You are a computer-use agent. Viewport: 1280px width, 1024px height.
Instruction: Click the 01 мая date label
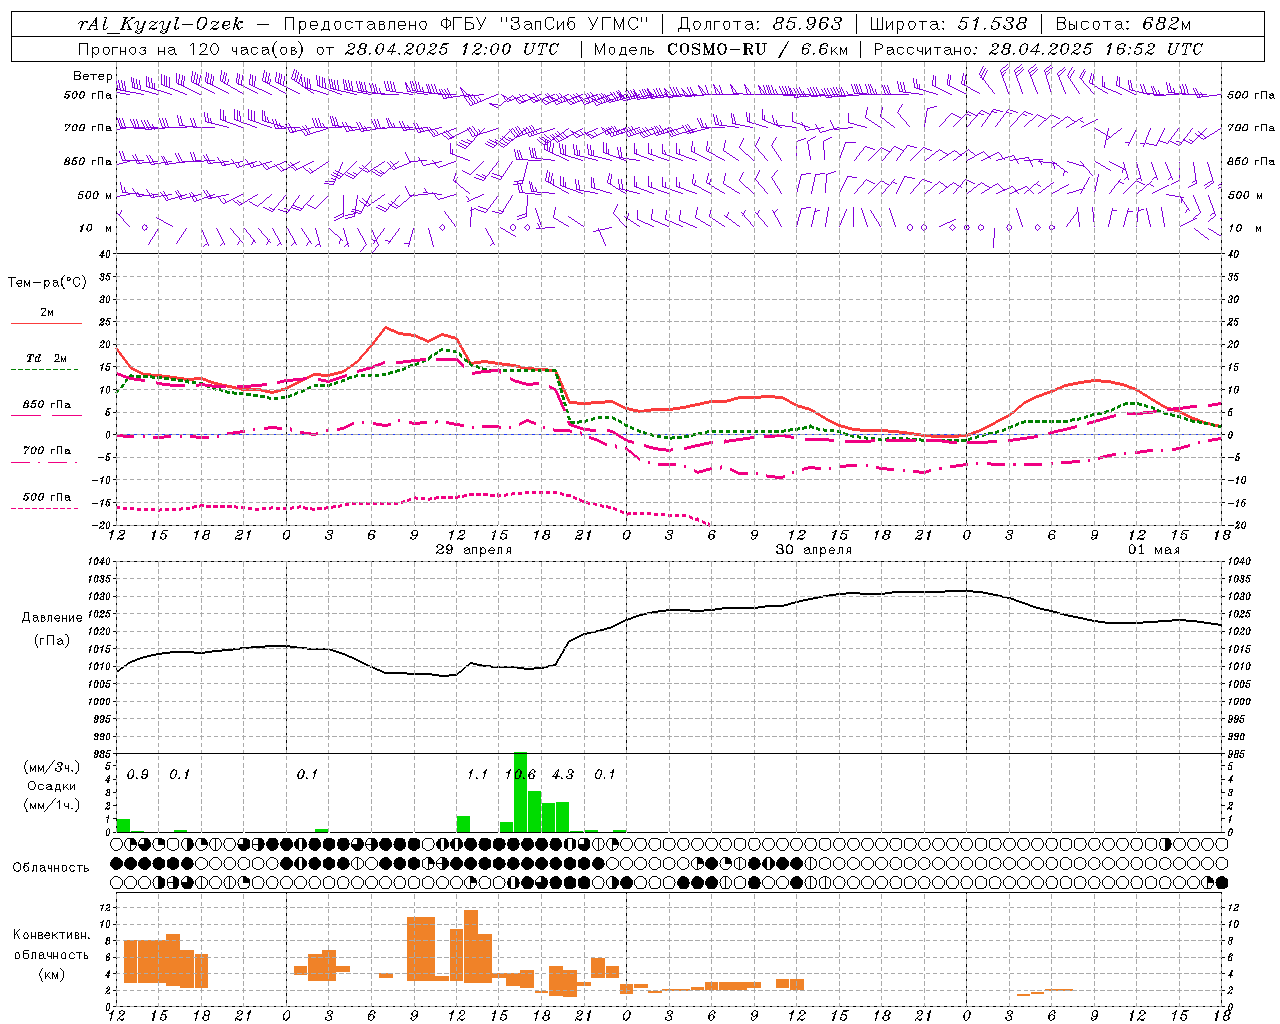[x=1154, y=550]
